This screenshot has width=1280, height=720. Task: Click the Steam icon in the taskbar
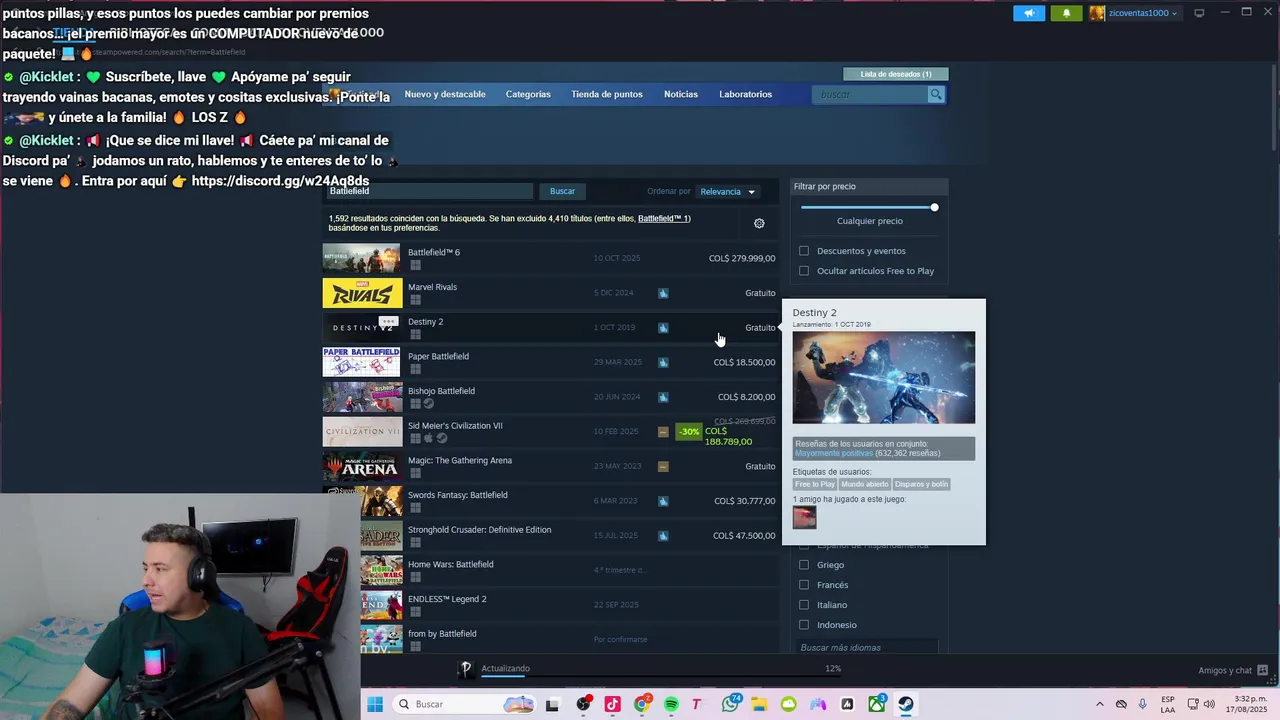(905, 704)
